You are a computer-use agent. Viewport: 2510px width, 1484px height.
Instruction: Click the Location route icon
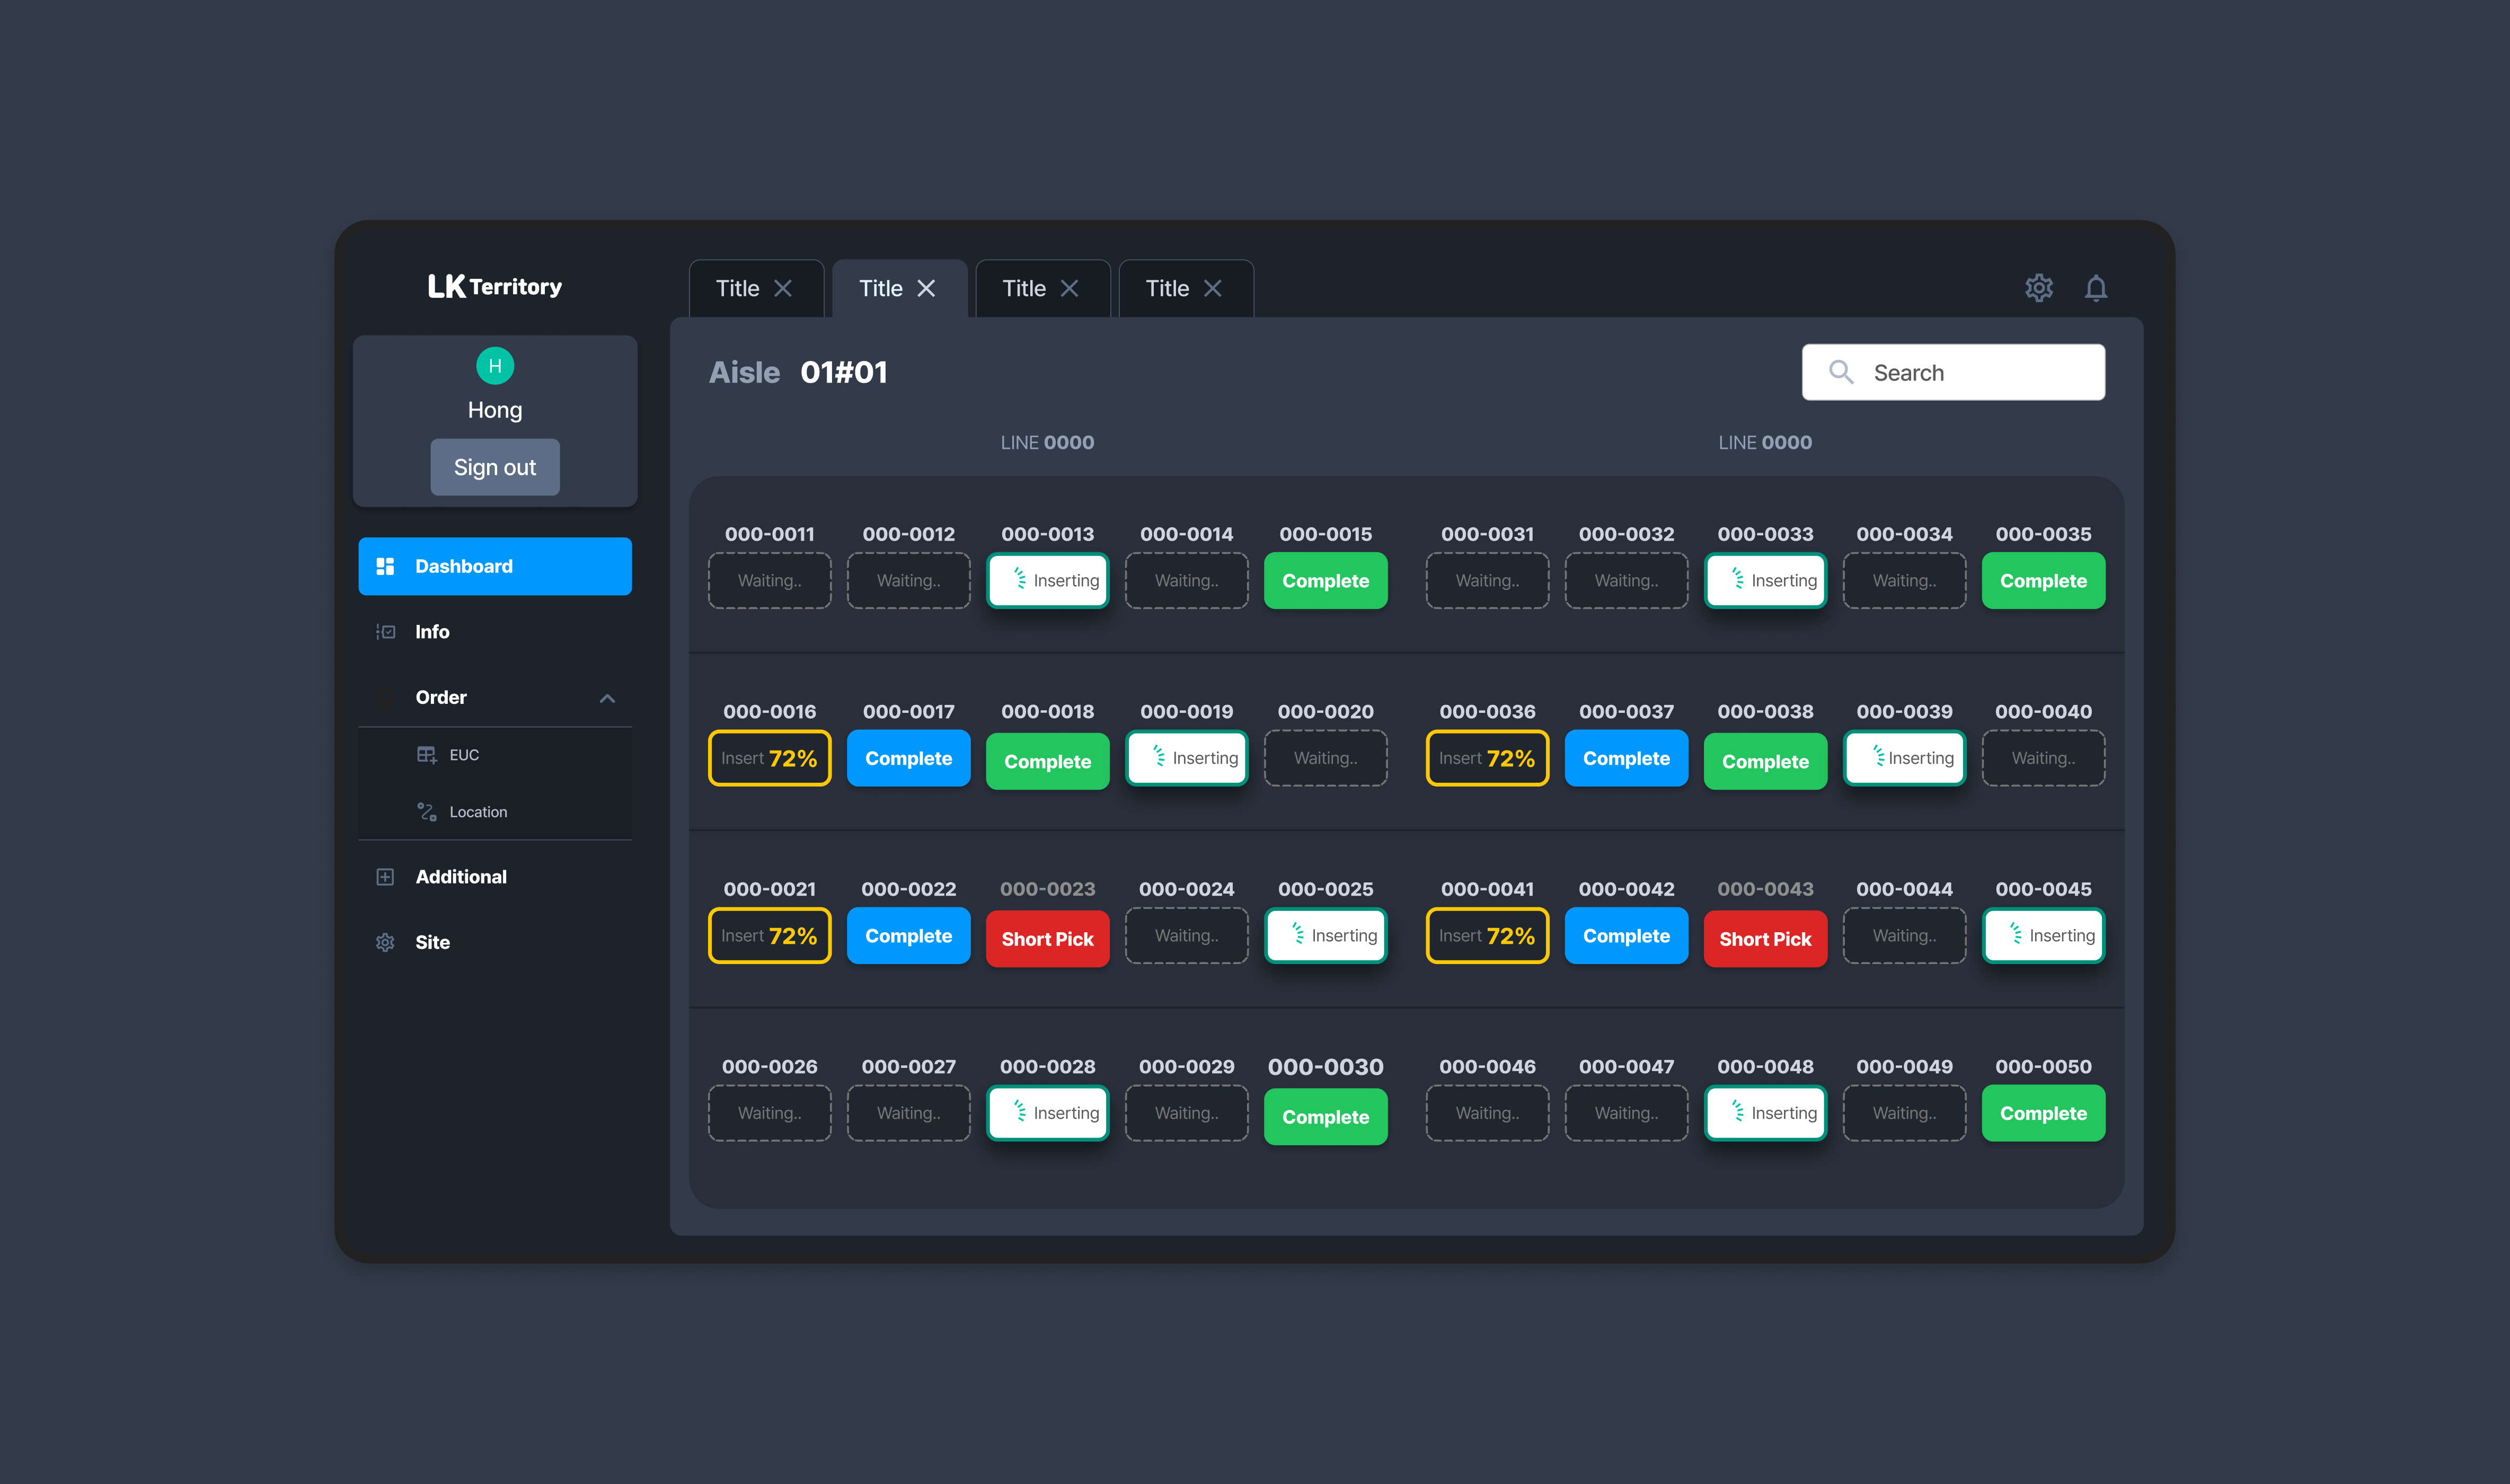427,812
